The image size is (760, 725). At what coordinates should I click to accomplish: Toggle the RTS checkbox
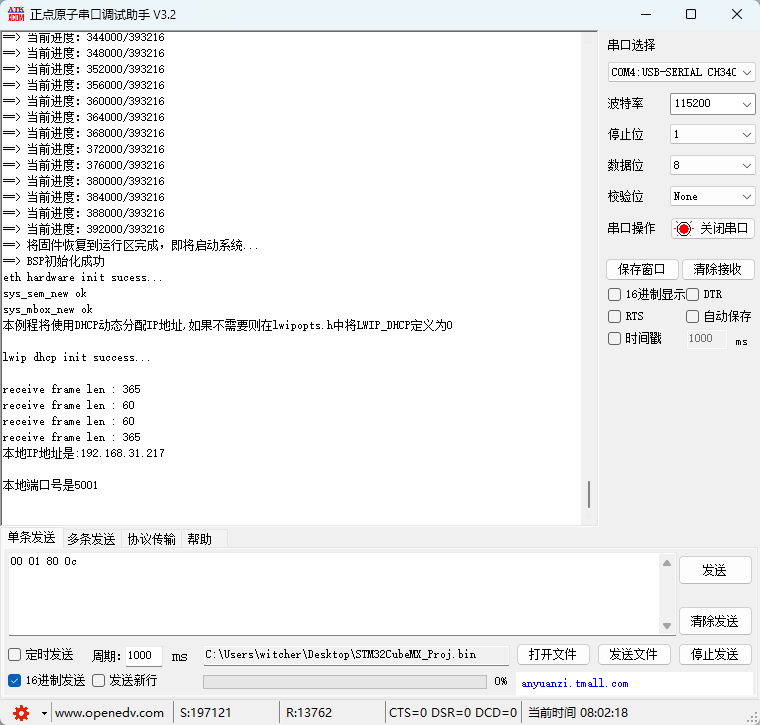614,316
